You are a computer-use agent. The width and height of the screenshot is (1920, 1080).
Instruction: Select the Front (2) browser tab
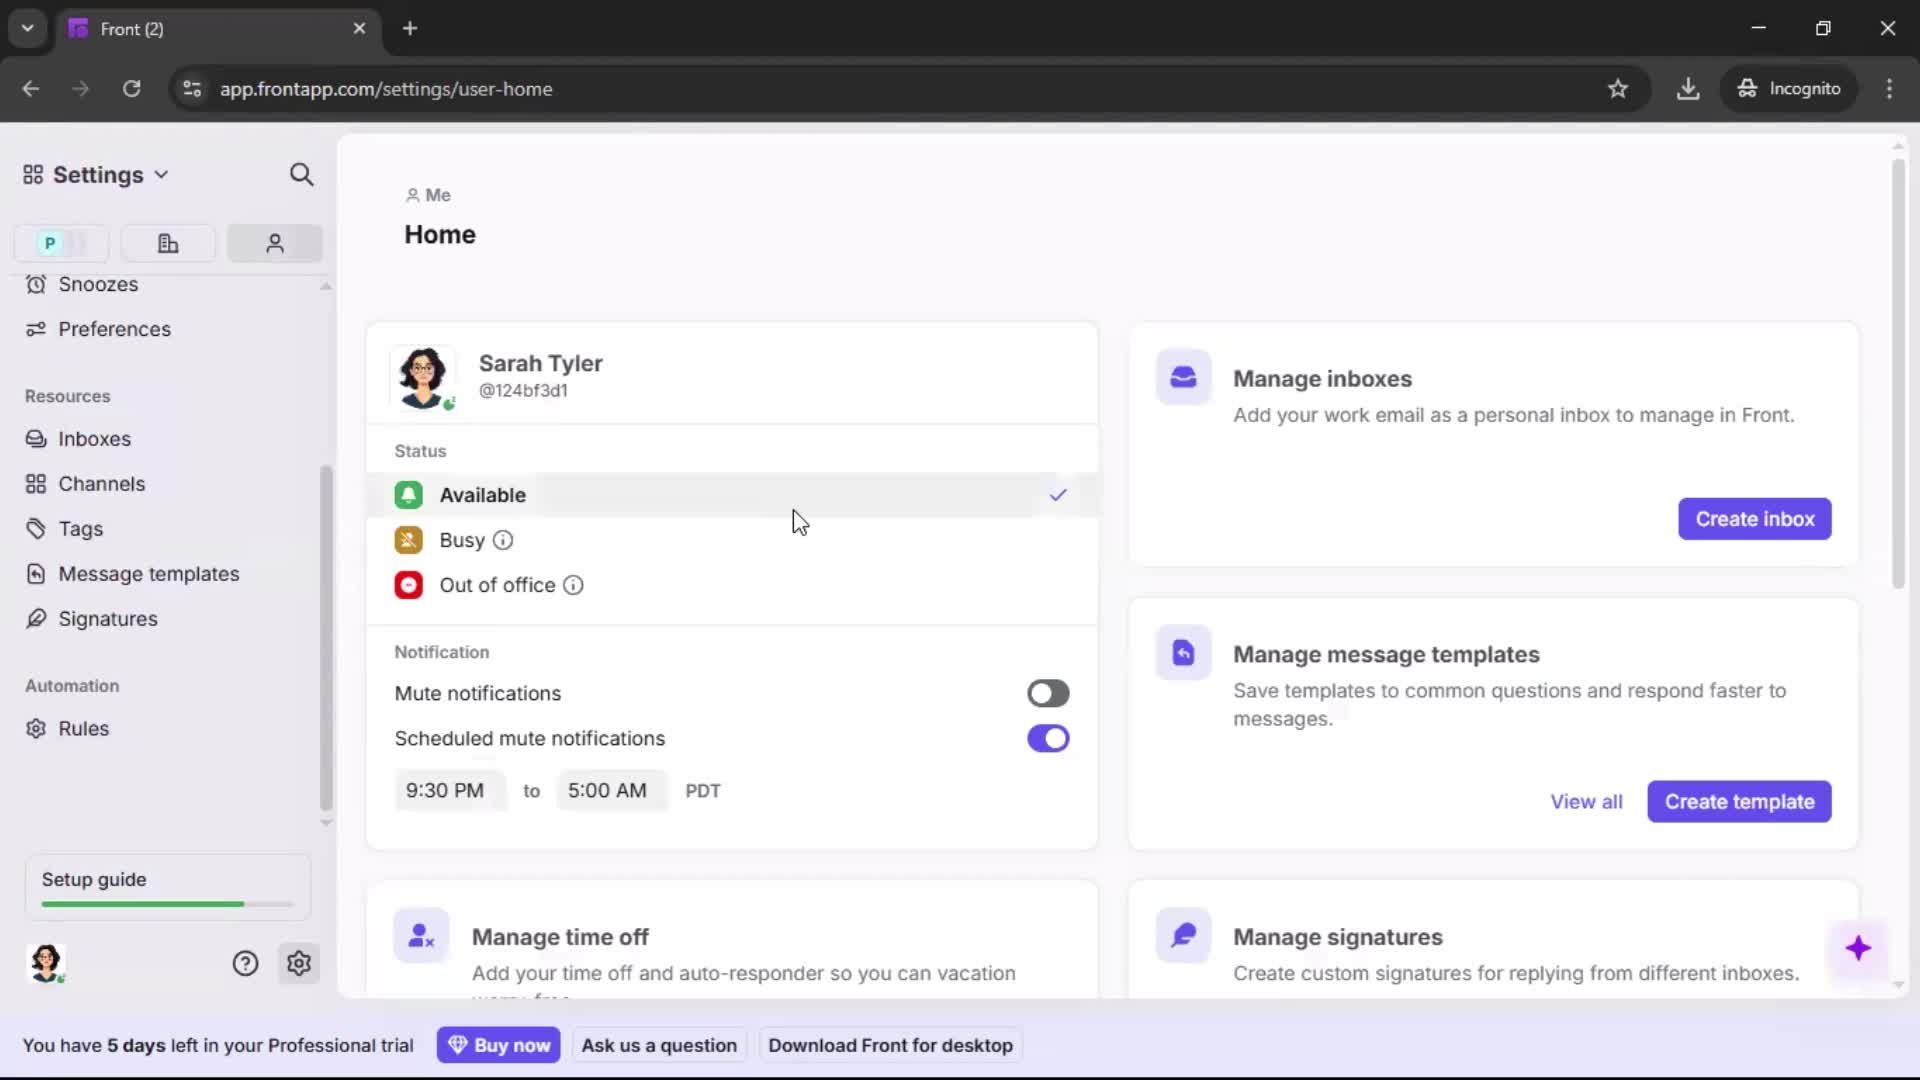(x=180, y=28)
